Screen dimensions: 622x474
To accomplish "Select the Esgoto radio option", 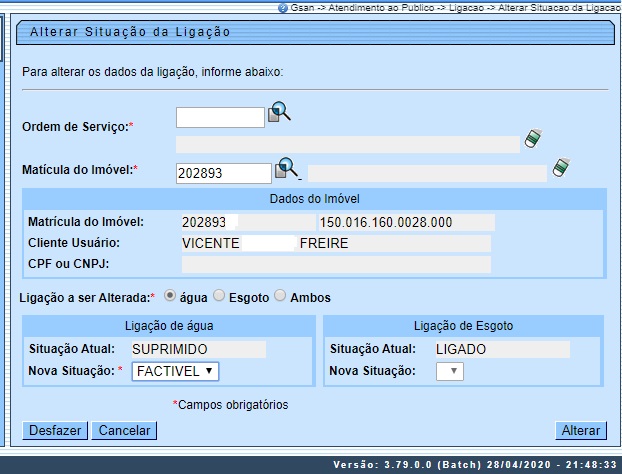I will pyautogui.click(x=218, y=296).
